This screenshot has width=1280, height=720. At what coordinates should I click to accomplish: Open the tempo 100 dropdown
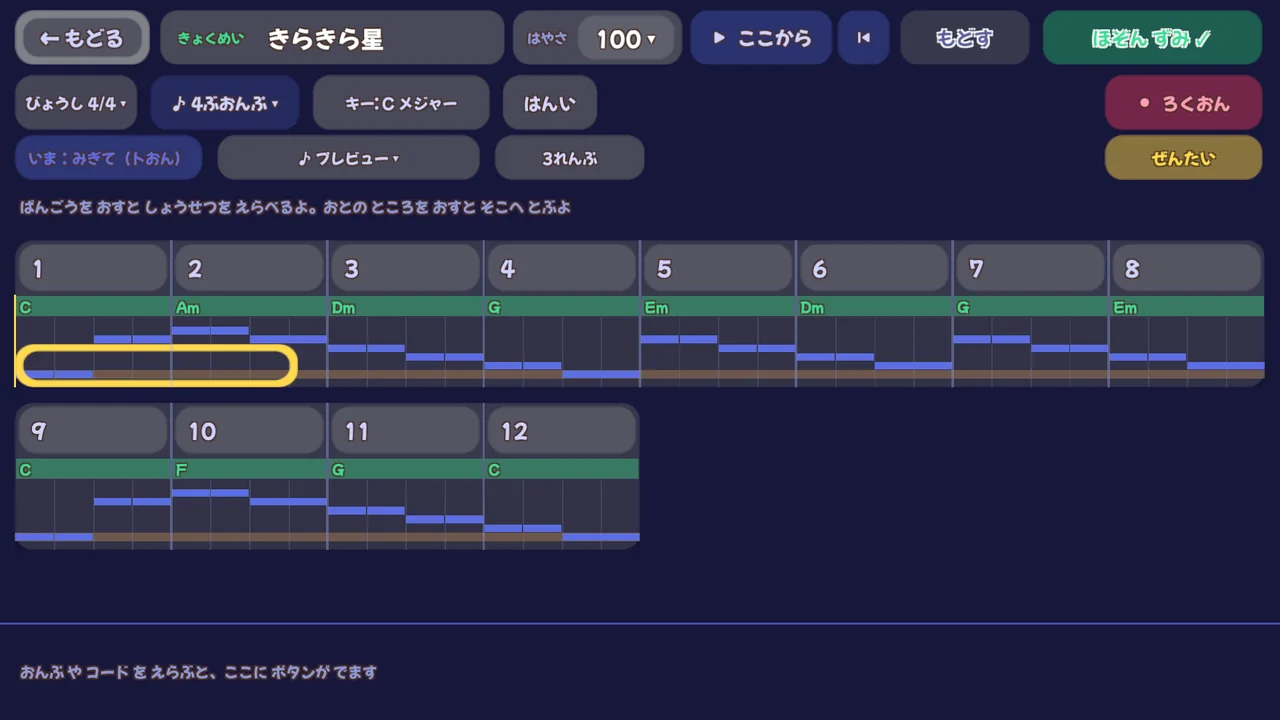pyautogui.click(x=628, y=39)
